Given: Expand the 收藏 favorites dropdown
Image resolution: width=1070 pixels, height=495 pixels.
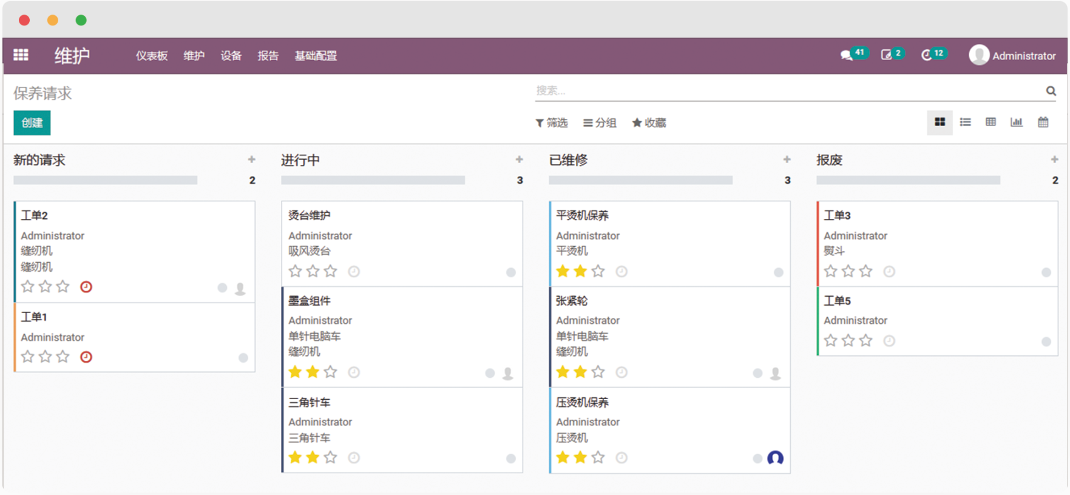Looking at the screenshot, I should (649, 123).
